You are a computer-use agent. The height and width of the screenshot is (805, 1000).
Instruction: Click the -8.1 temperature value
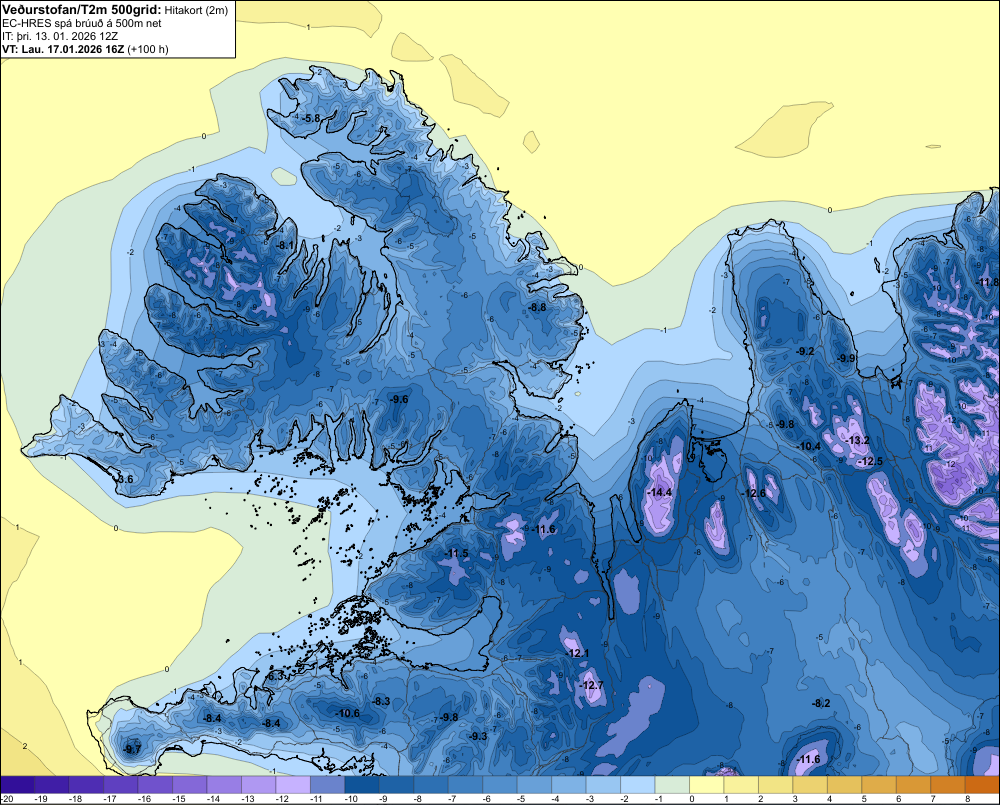click(286, 245)
